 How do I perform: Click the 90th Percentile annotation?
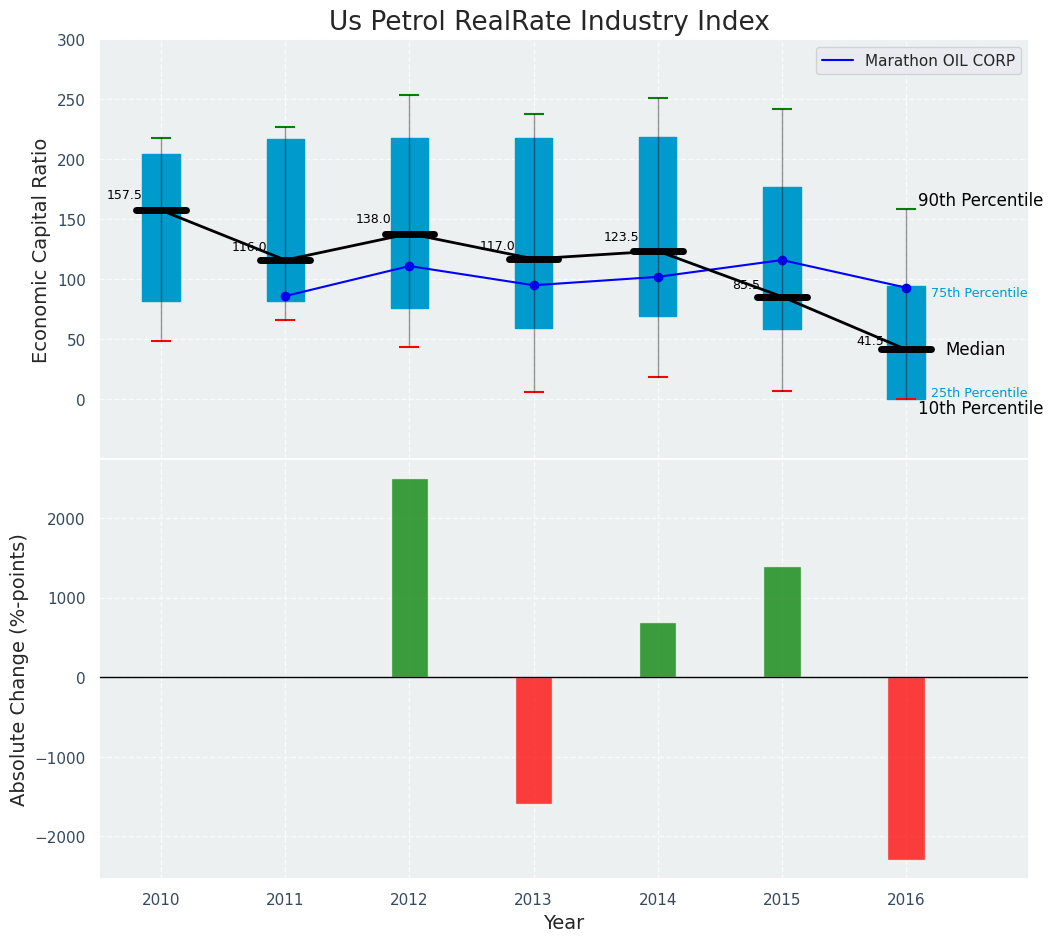point(979,200)
